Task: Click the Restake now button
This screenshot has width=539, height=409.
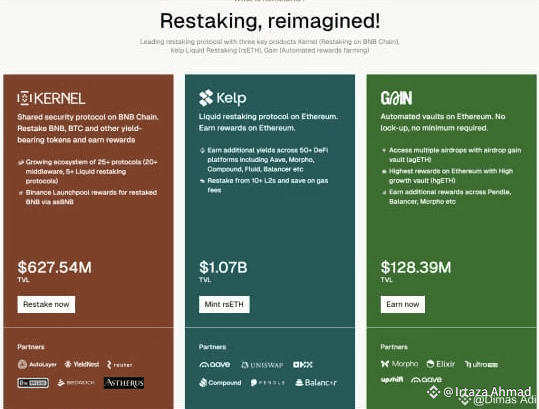Action: [46, 305]
